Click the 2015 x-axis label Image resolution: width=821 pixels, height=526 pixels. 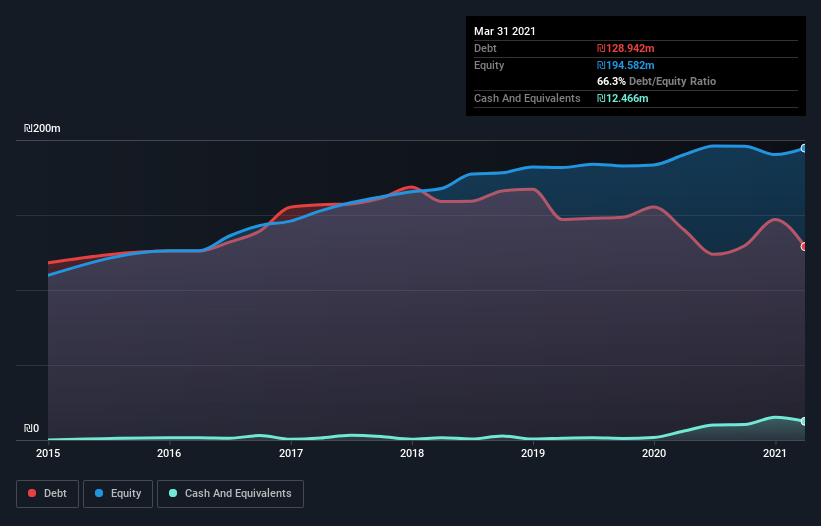(x=48, y=453)
